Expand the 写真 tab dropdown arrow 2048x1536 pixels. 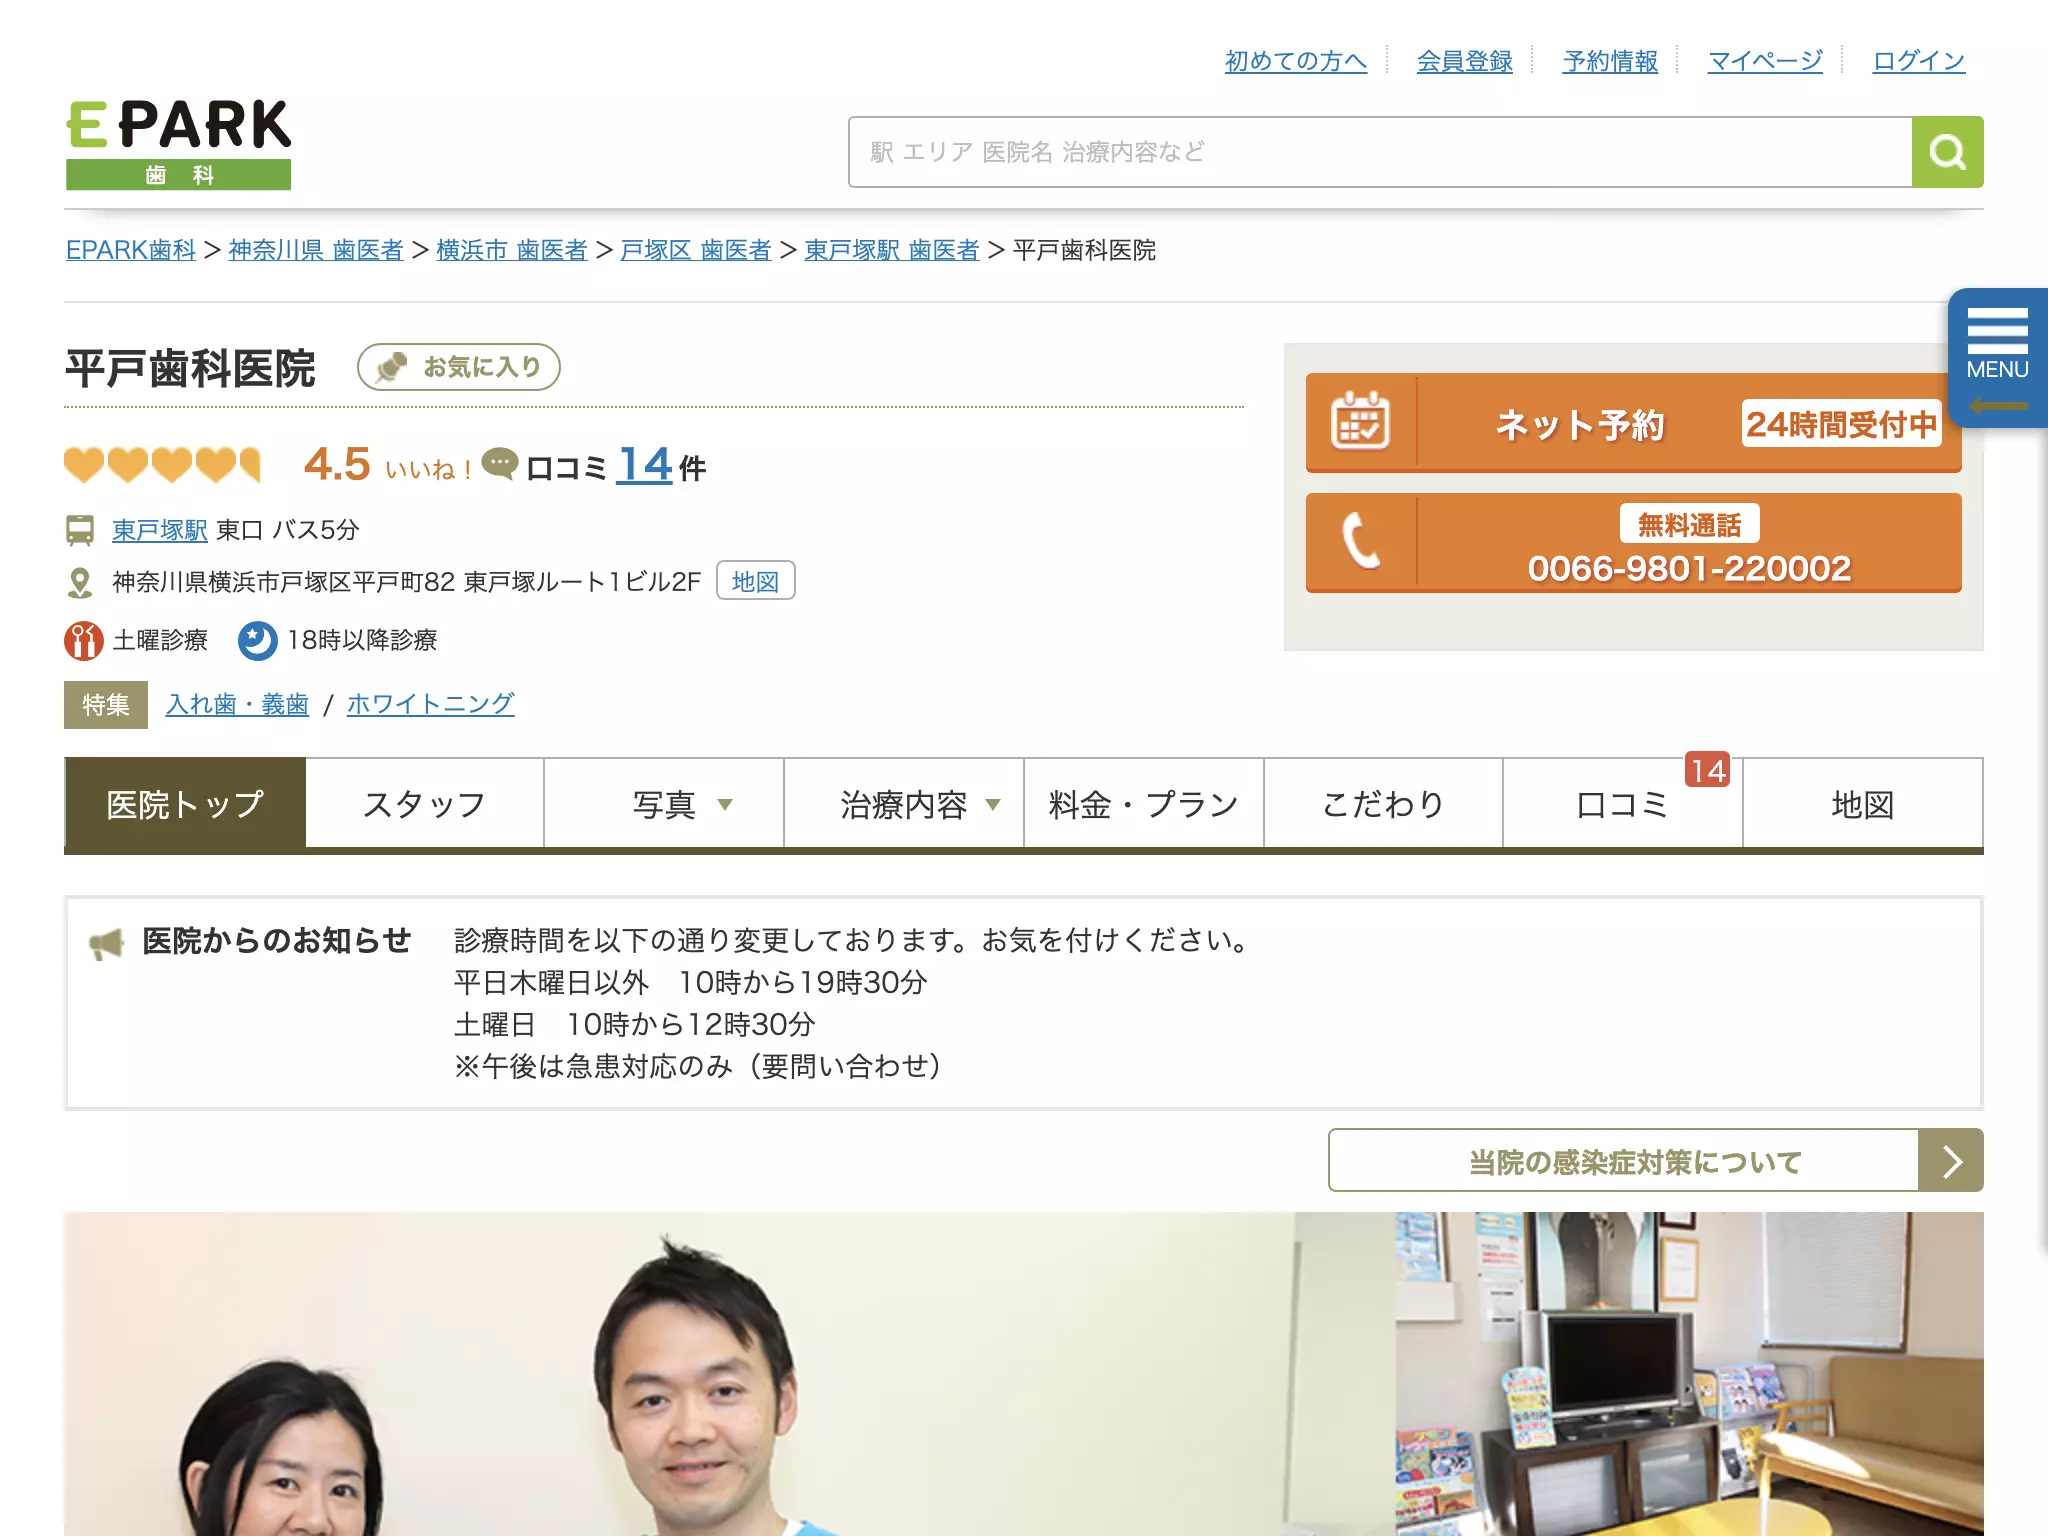pos(726,805)
